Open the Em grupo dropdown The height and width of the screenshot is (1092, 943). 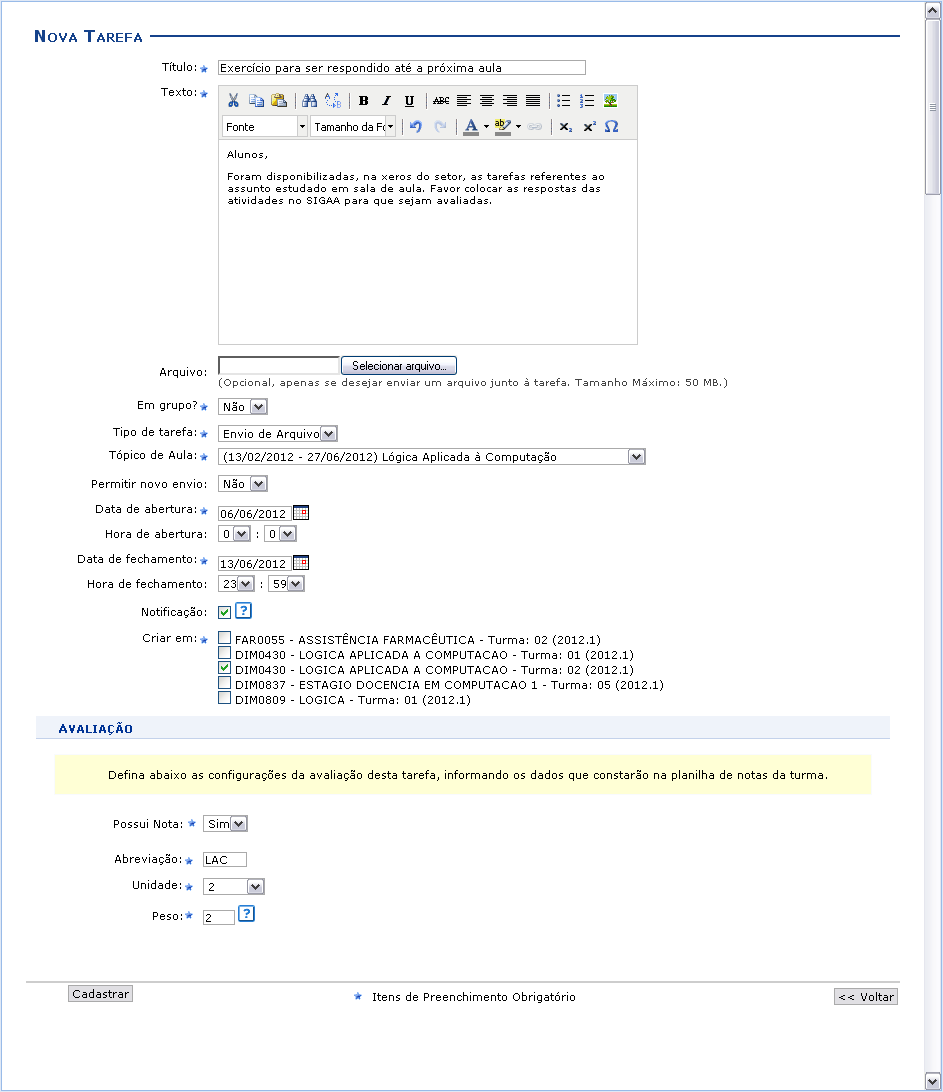coord(242,407)
